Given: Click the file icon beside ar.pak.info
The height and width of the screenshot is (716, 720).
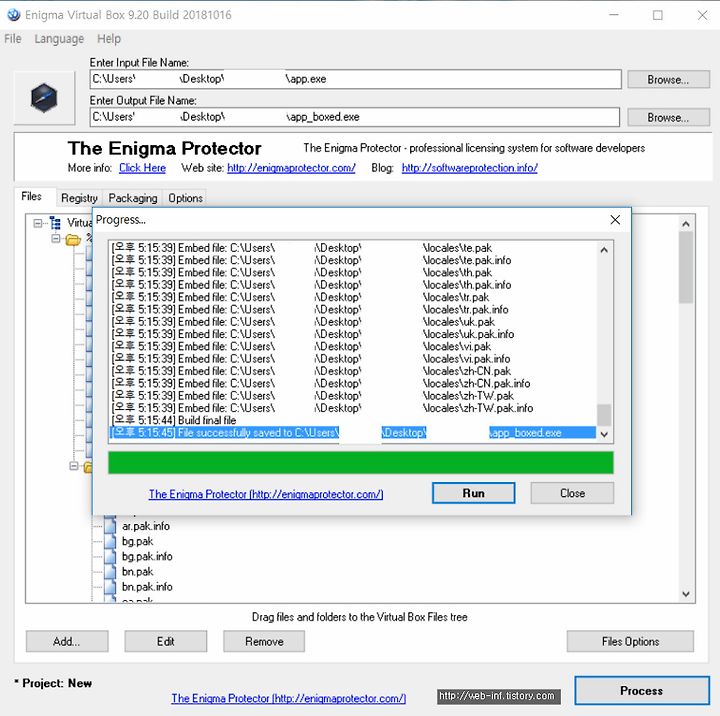Looking at the screenshot, I should [110, 526].
